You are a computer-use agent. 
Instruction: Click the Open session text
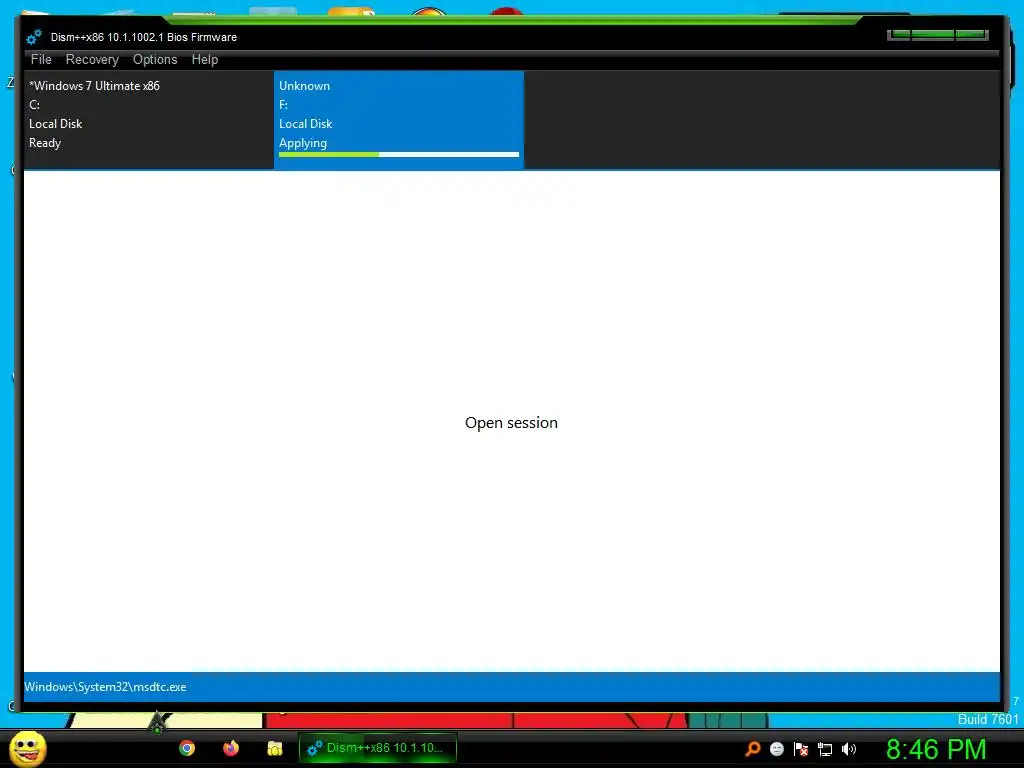pos(511,423)
